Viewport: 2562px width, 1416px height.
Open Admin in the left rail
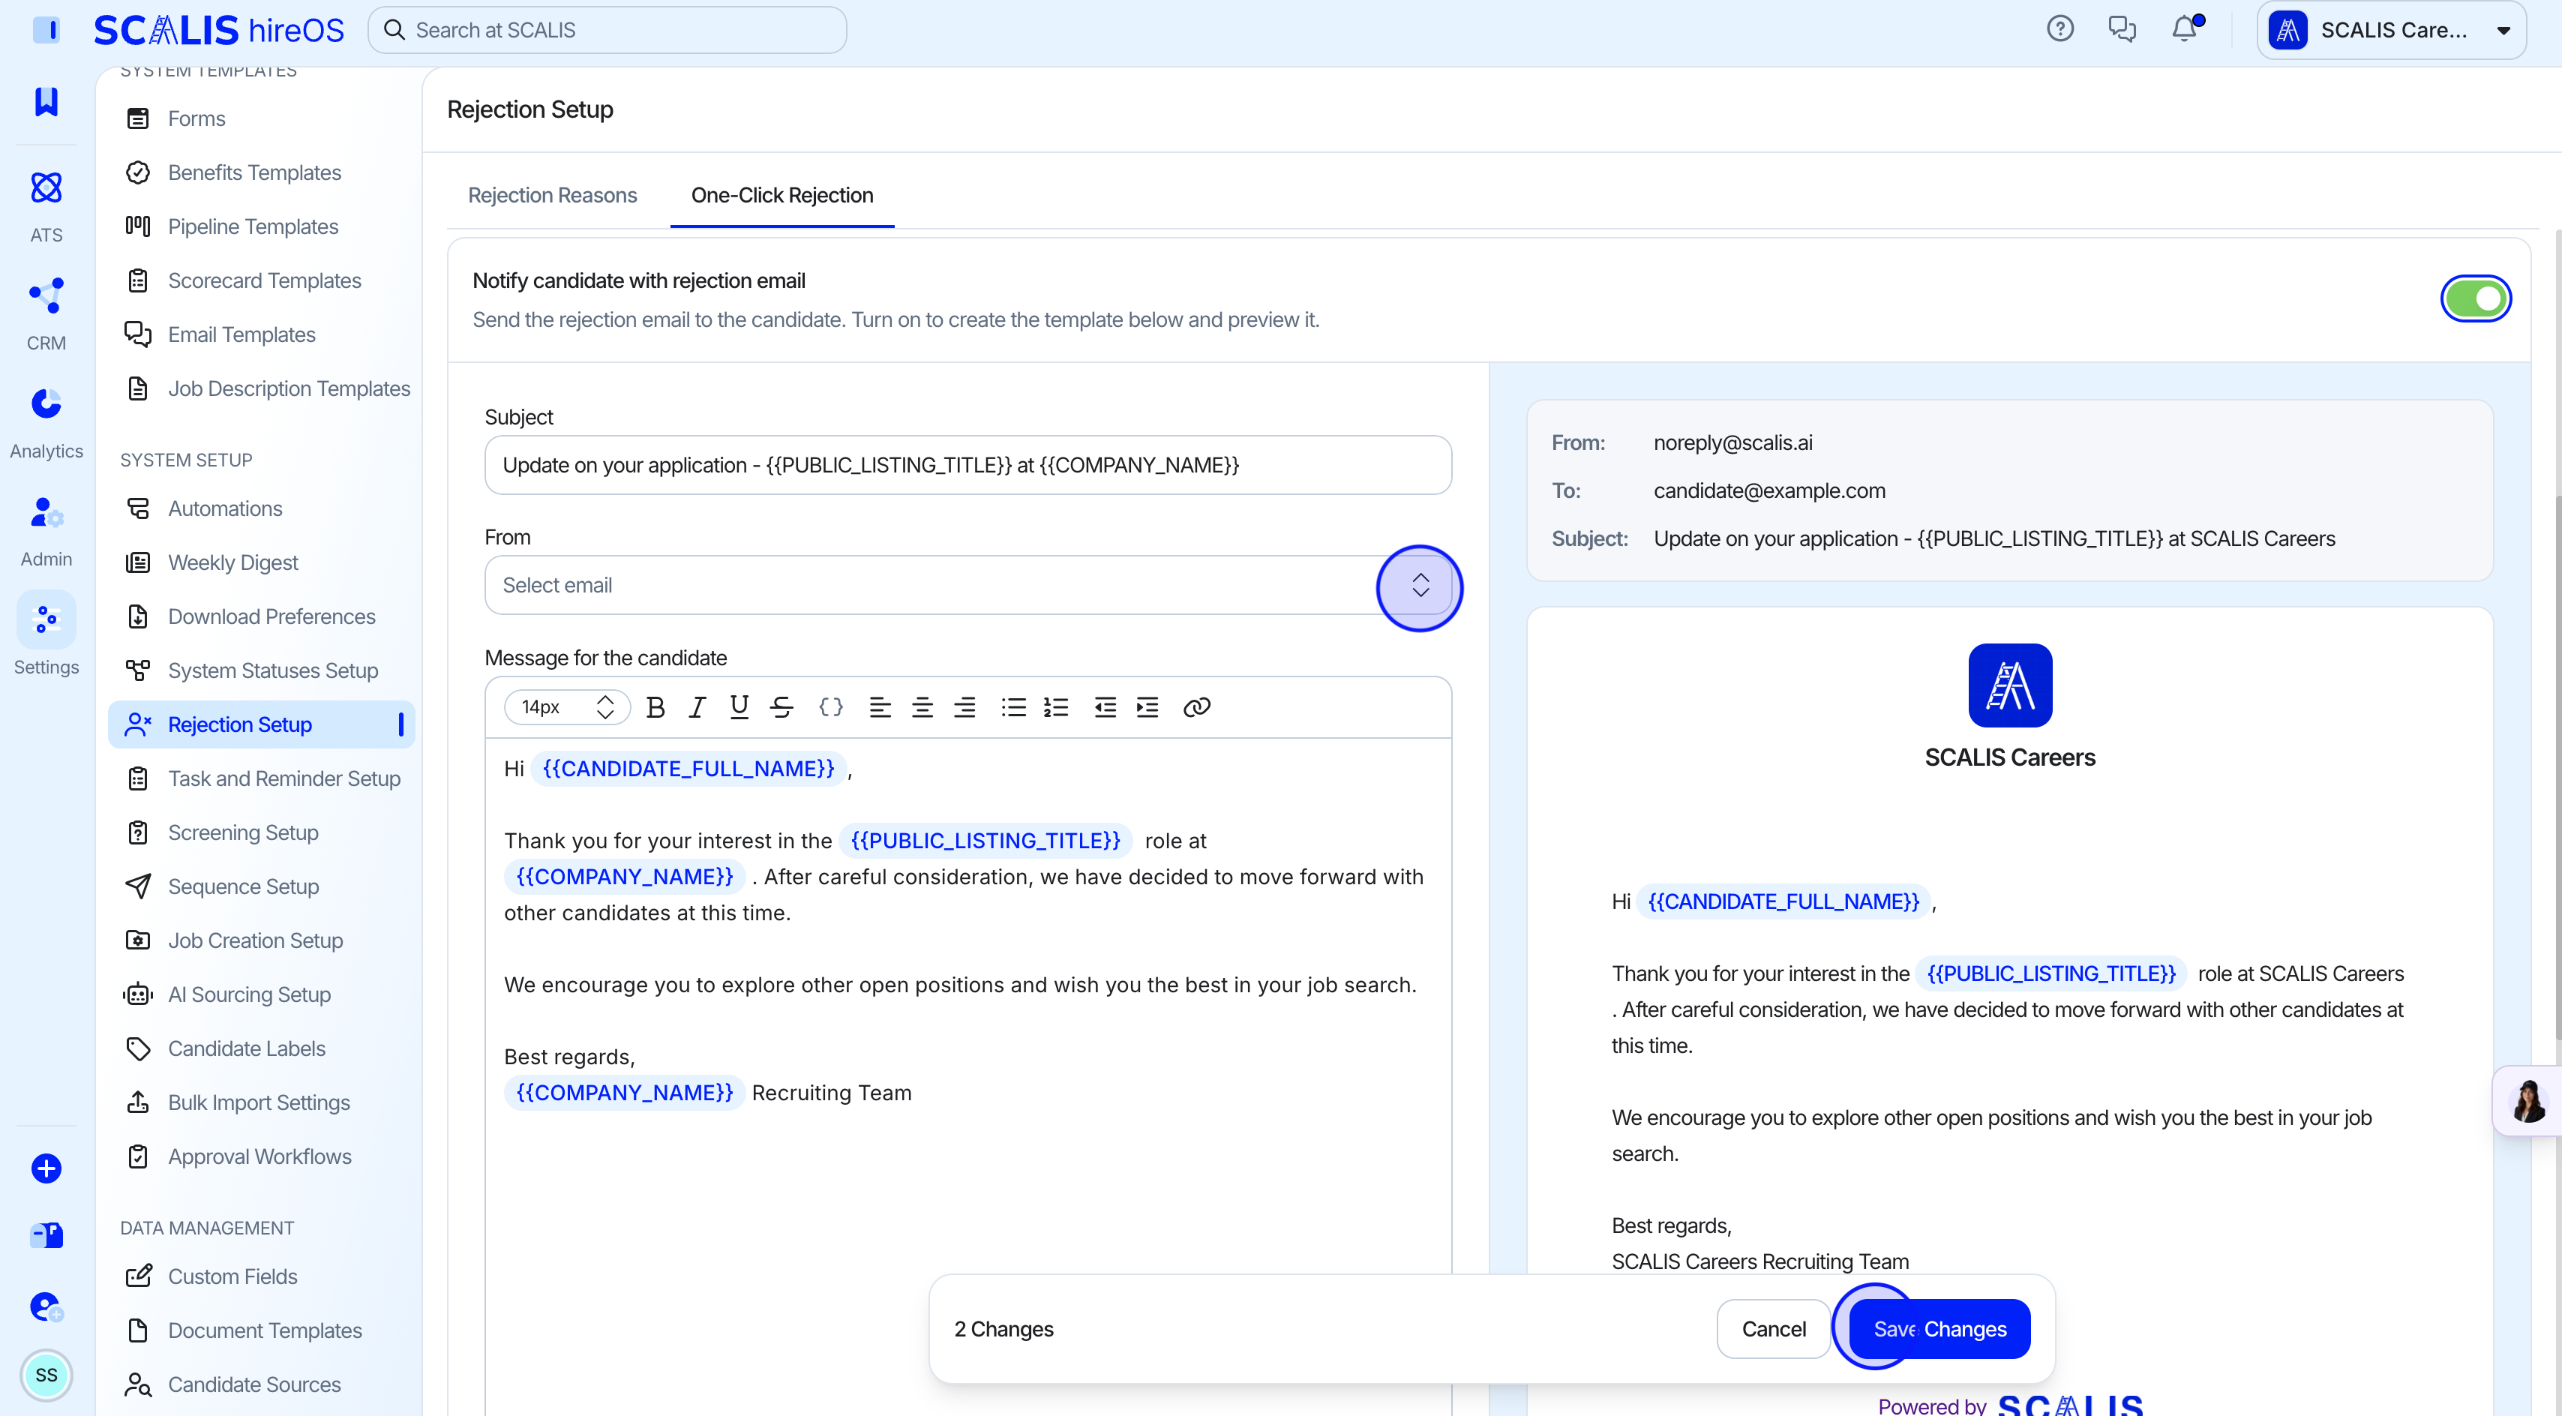tap(46, 531)
